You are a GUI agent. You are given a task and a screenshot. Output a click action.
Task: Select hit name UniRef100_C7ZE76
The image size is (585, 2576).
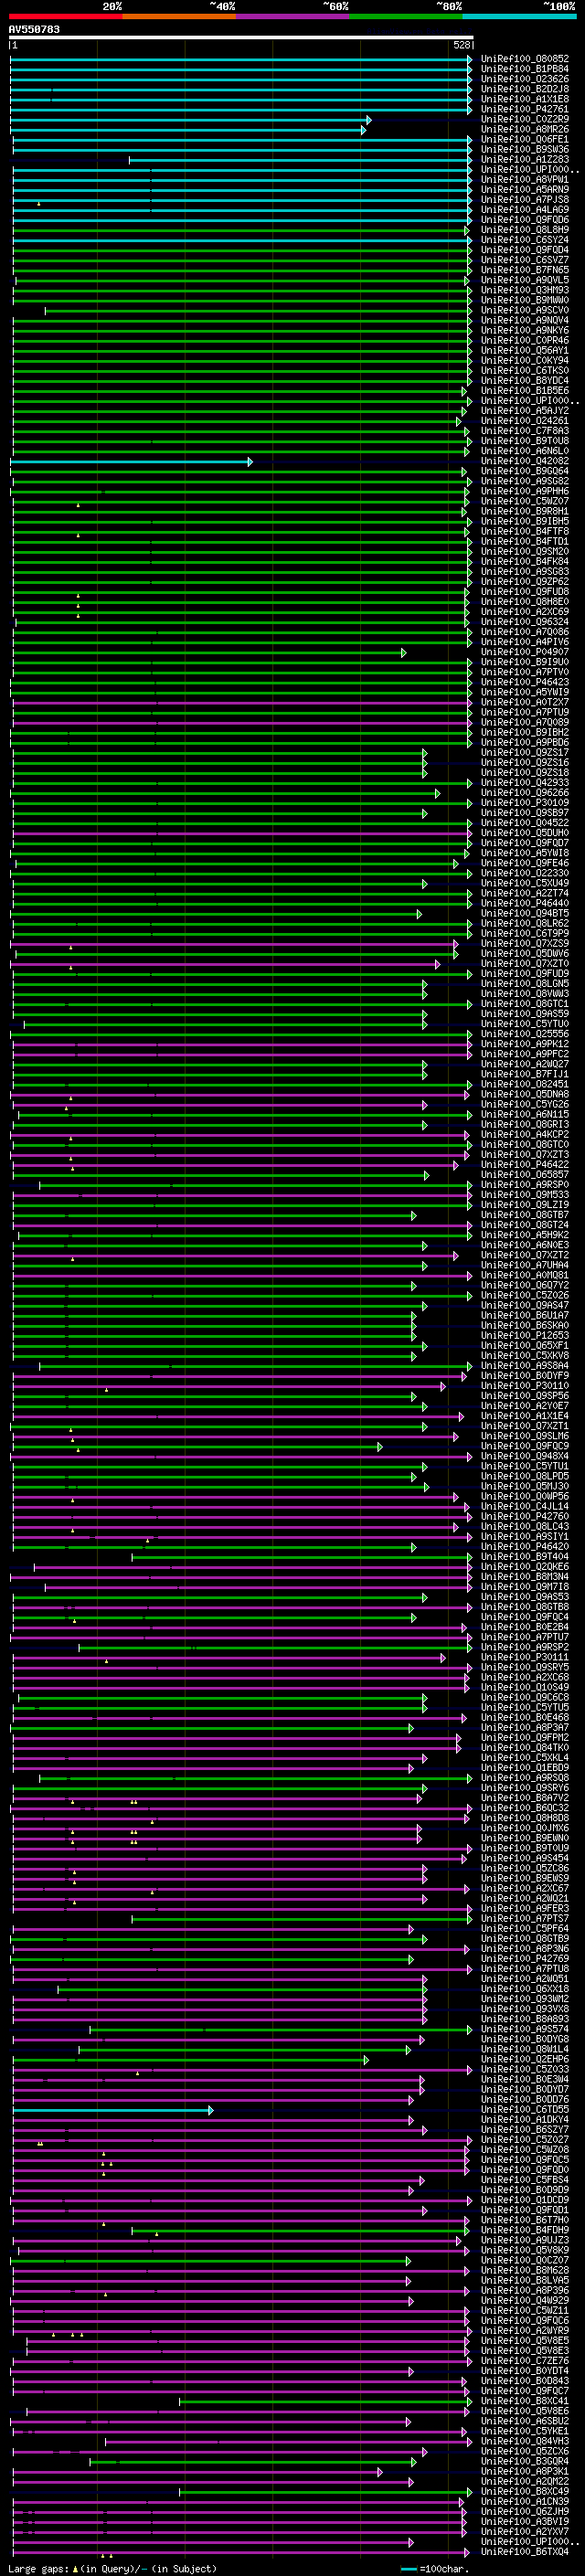[x=525, y=2361]
